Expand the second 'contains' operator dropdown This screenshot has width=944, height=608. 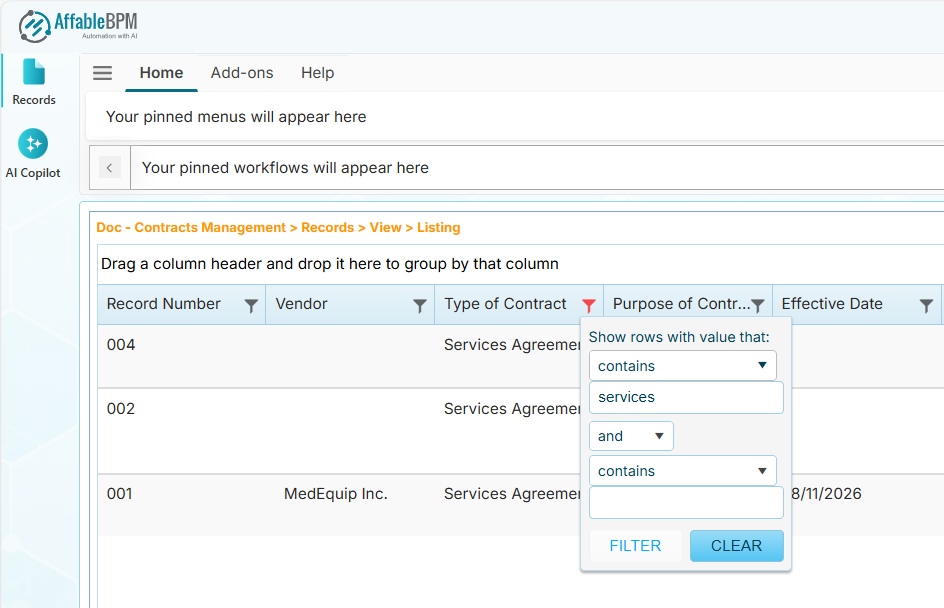tap(682, 471)
